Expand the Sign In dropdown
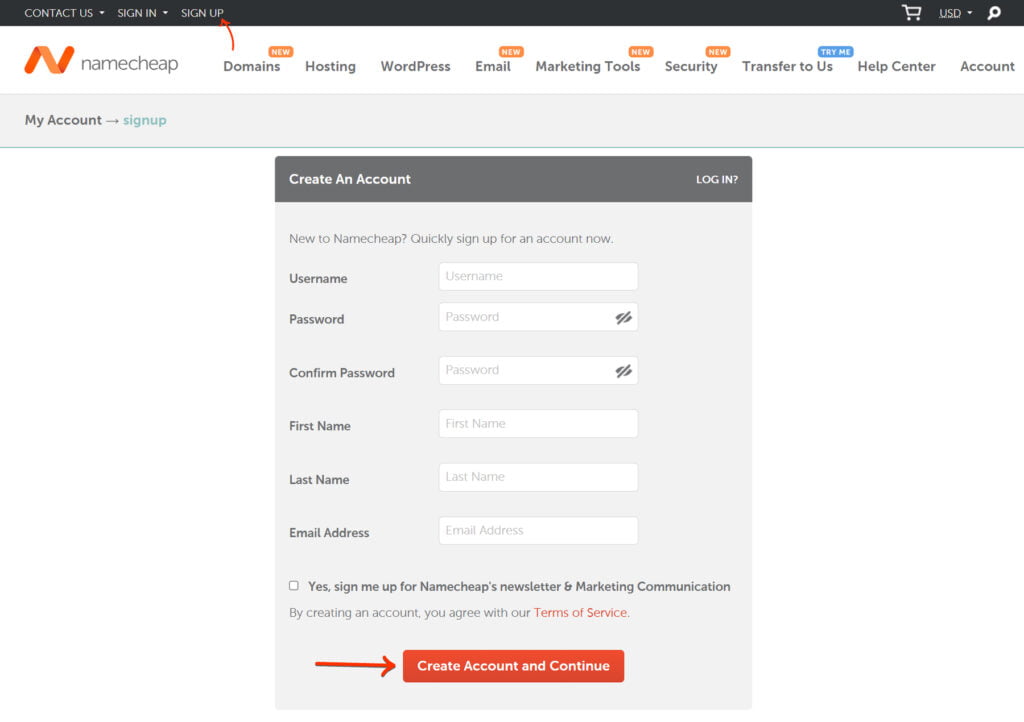The height and width of the screenshot is (722, 1024). pyautogui.click(x=142, y=13)
